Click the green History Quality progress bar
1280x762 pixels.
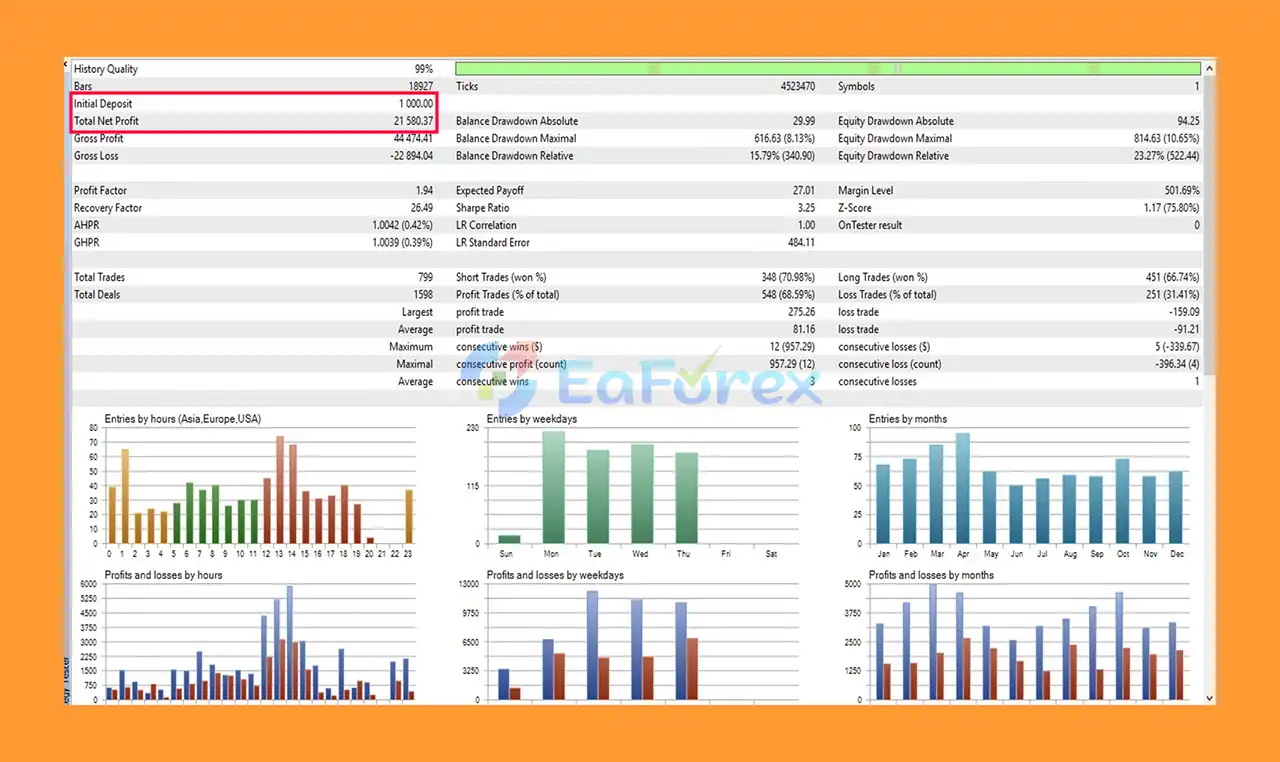827,69
